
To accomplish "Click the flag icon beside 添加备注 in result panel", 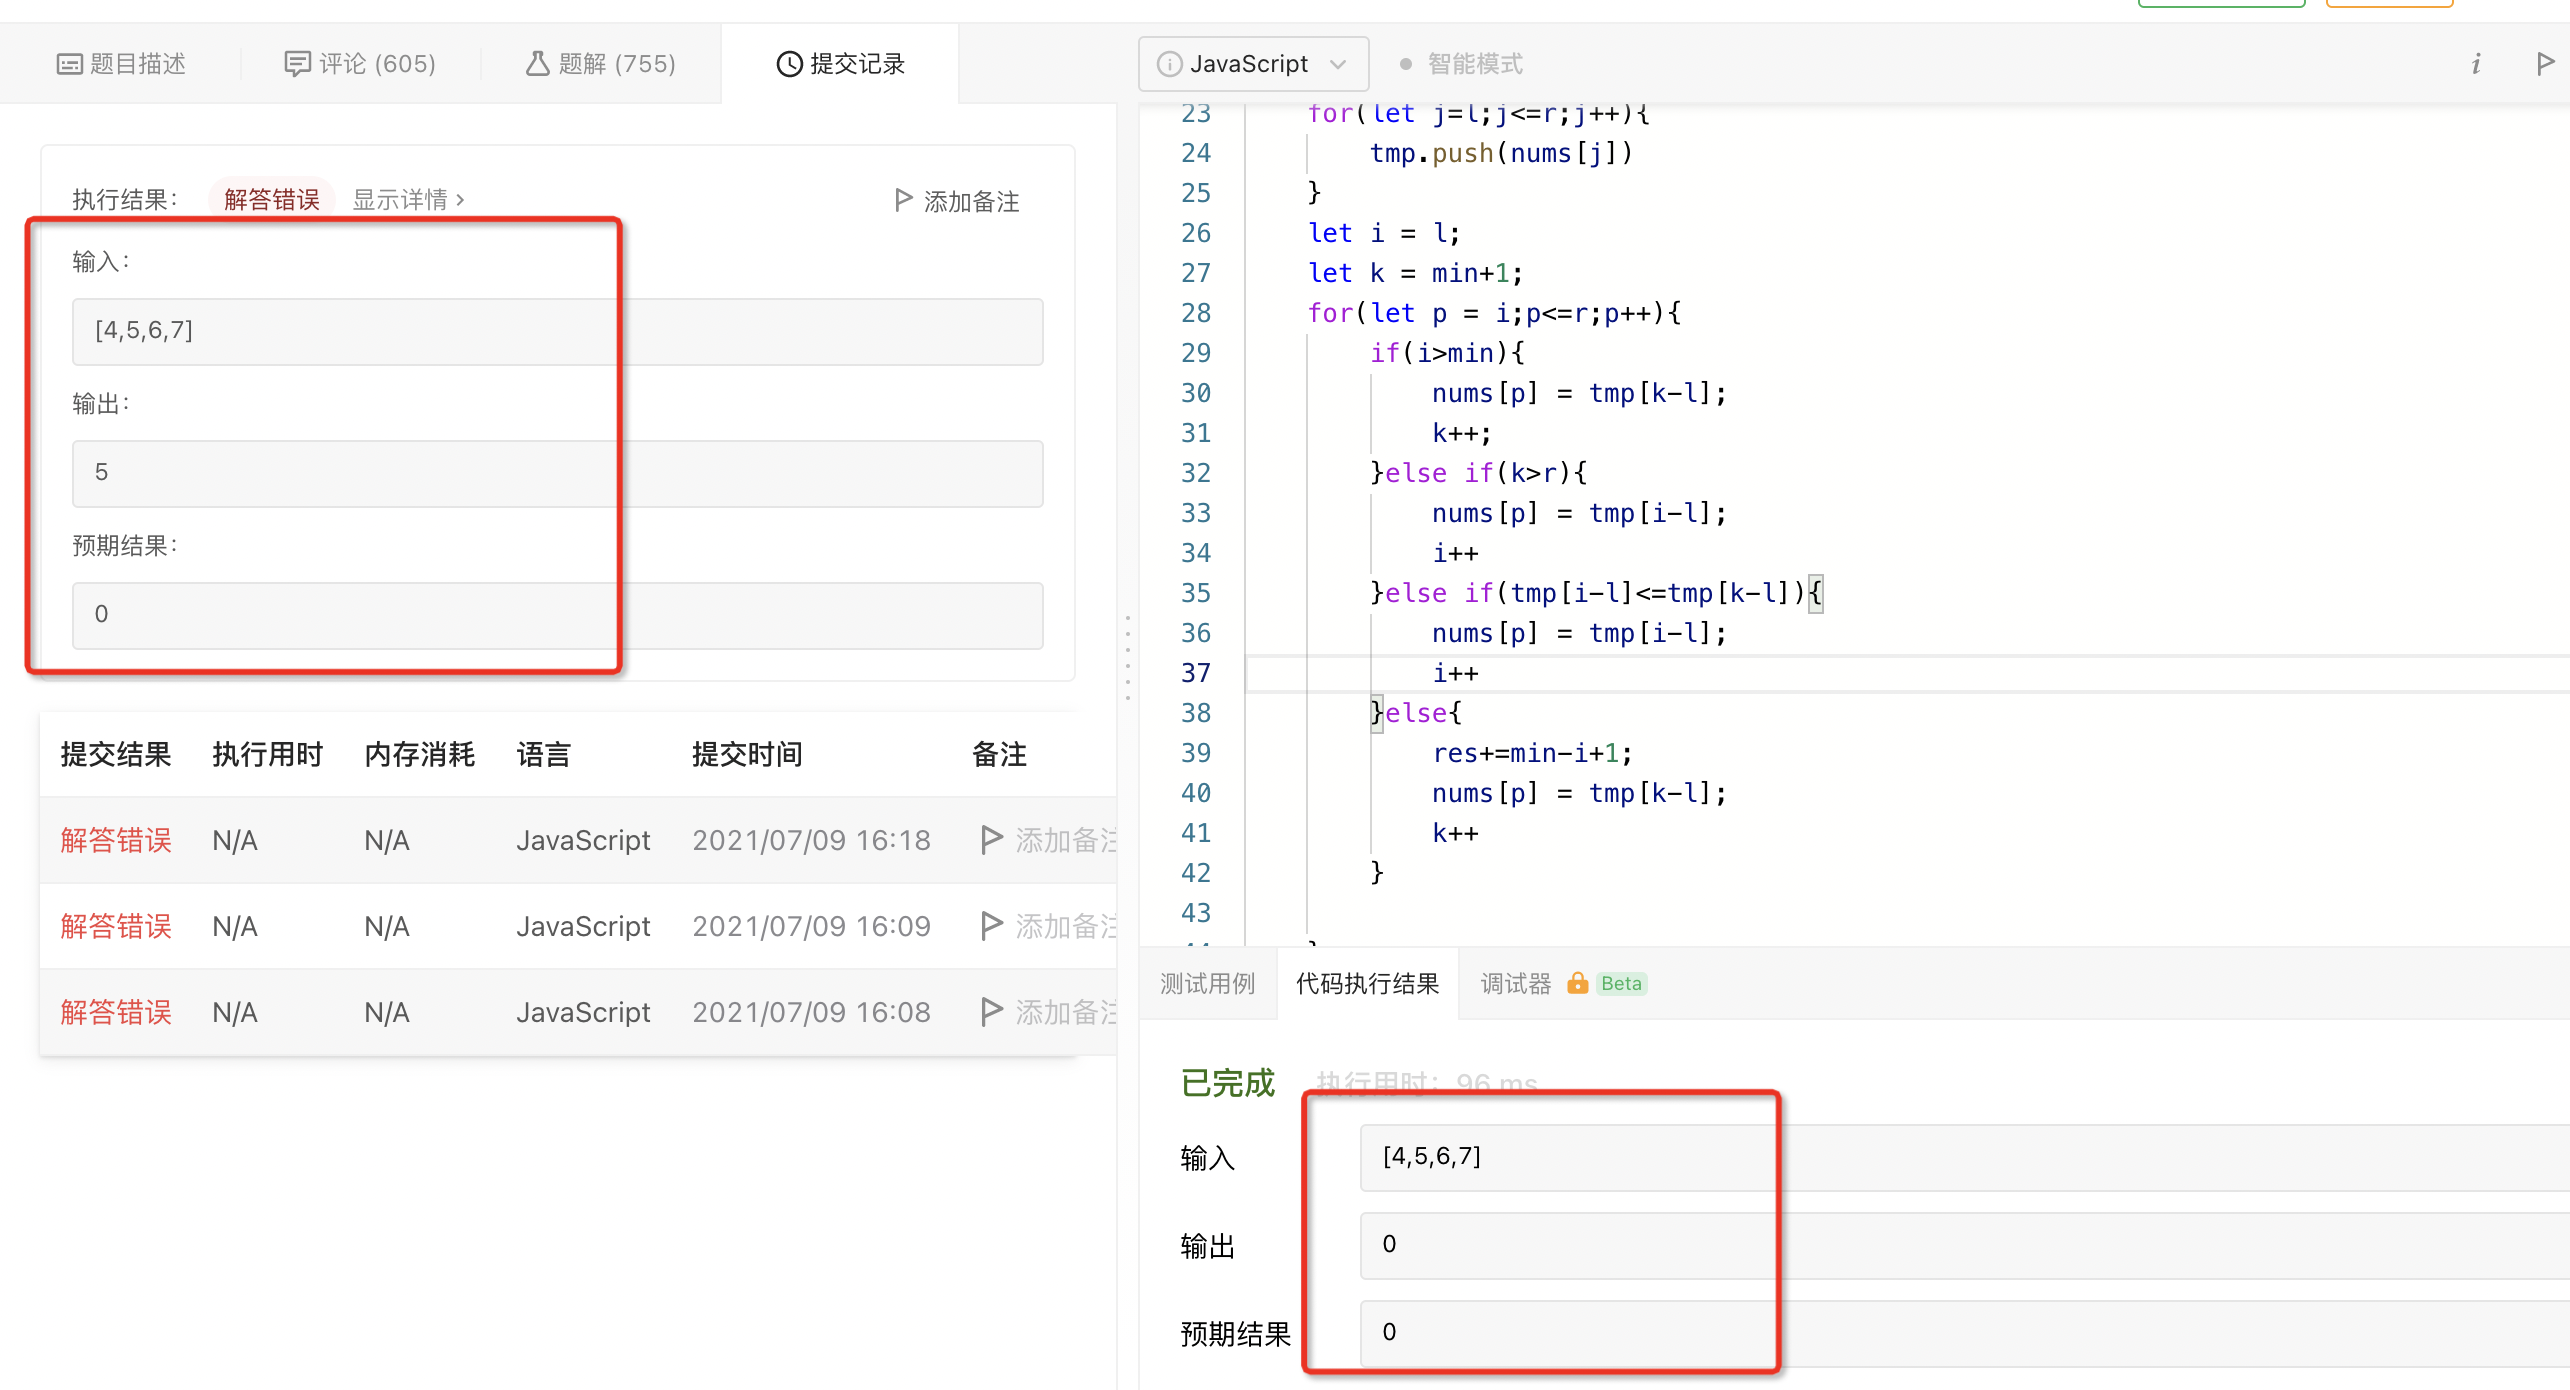I will pyautogui.click(x=903, y=200).
